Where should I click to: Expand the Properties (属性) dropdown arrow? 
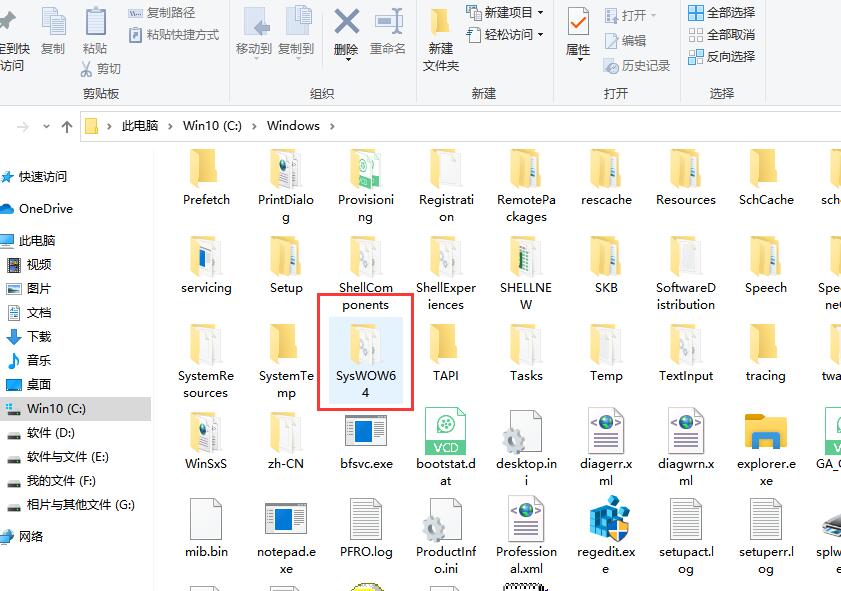pyautogui.click(x=580, y=60)
